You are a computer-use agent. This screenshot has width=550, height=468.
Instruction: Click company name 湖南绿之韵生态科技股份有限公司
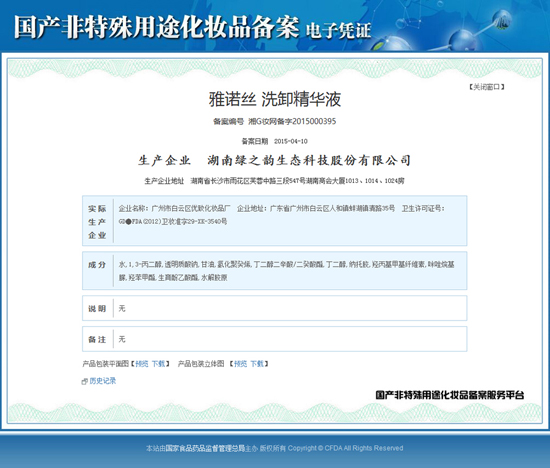309,161
